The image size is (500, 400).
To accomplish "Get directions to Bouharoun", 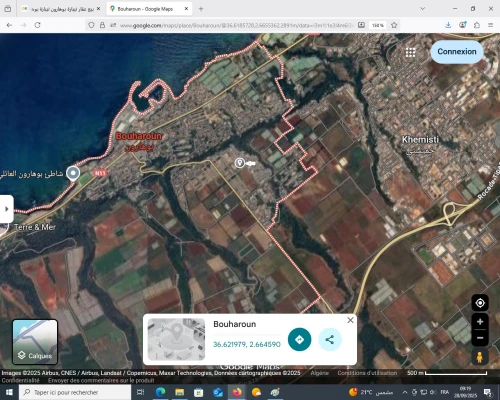I will pos(299,339).
